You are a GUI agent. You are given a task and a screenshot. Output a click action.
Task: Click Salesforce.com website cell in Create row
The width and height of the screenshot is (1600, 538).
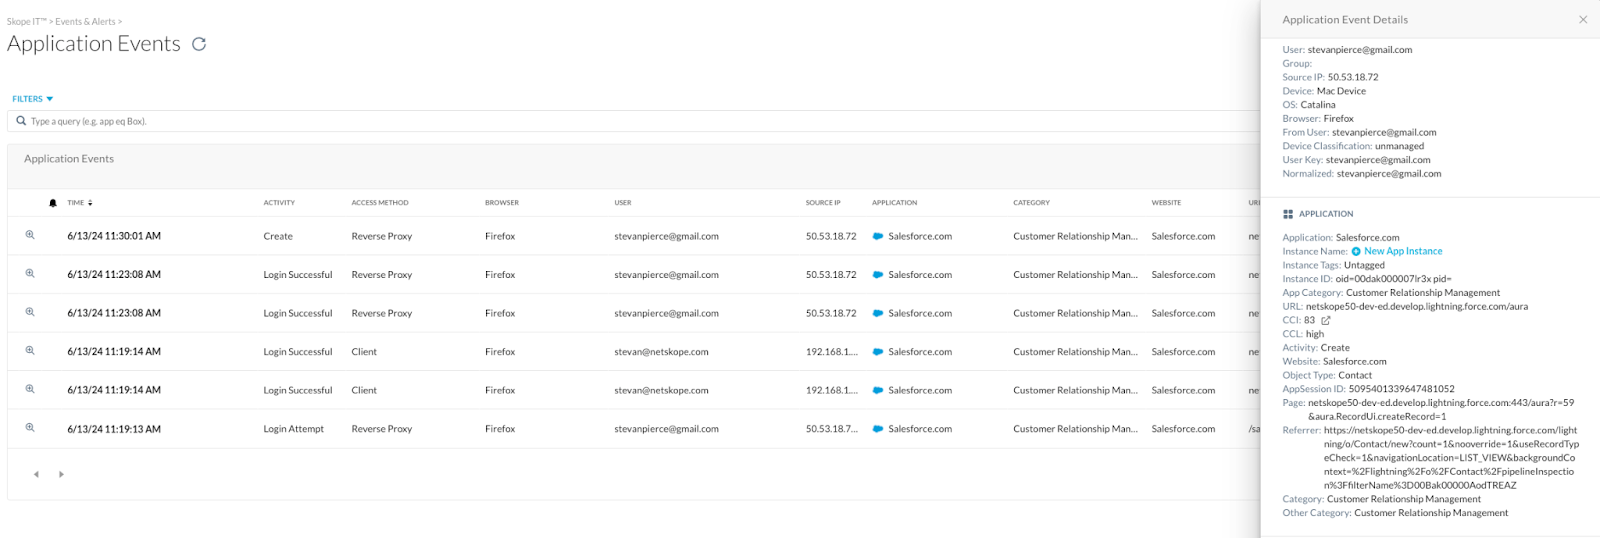click(1183, 237)
